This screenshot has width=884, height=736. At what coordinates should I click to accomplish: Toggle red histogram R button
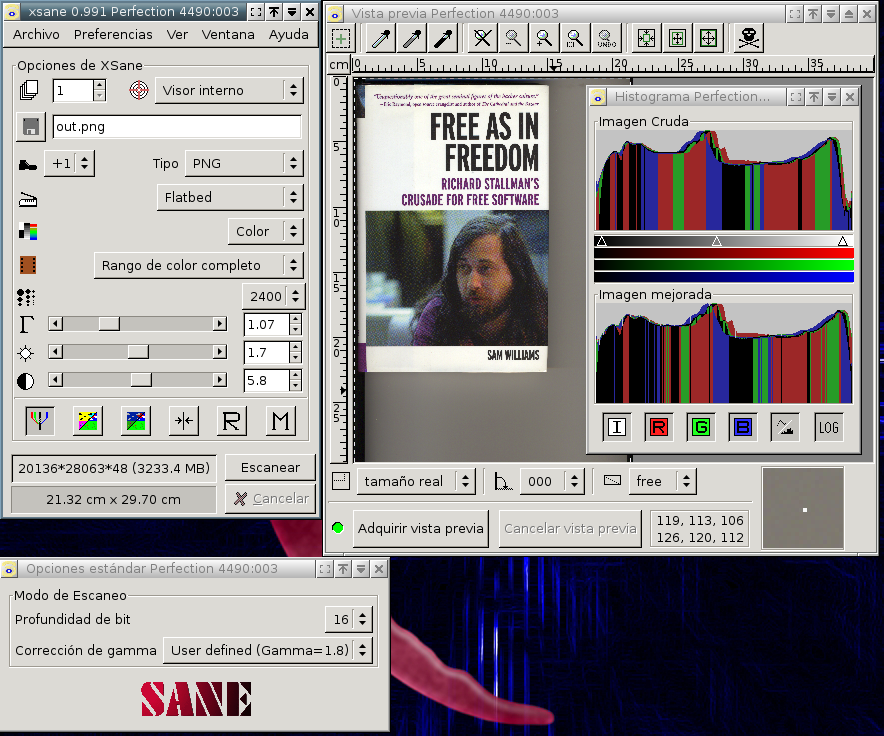click(658, 428)
